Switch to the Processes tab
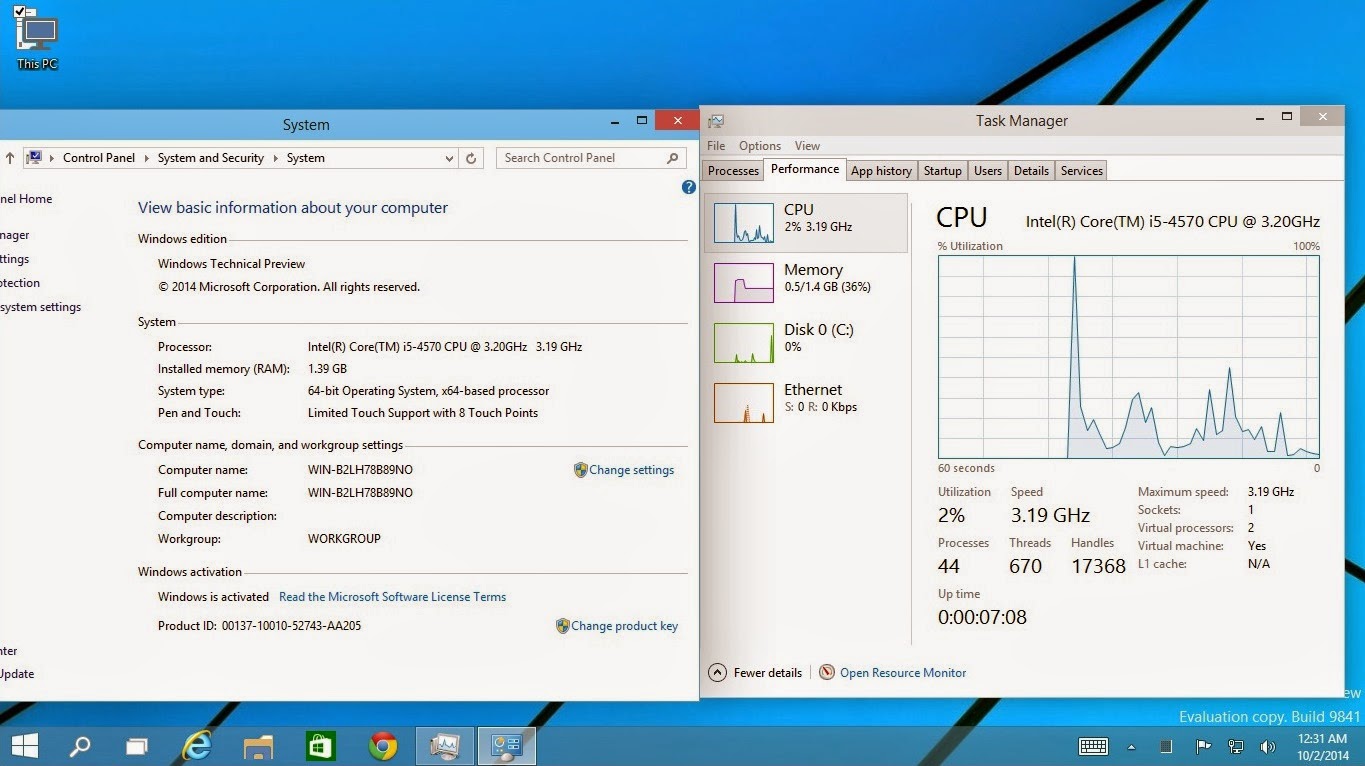Viewport: 1365px width, 766px height. point(733,171)
